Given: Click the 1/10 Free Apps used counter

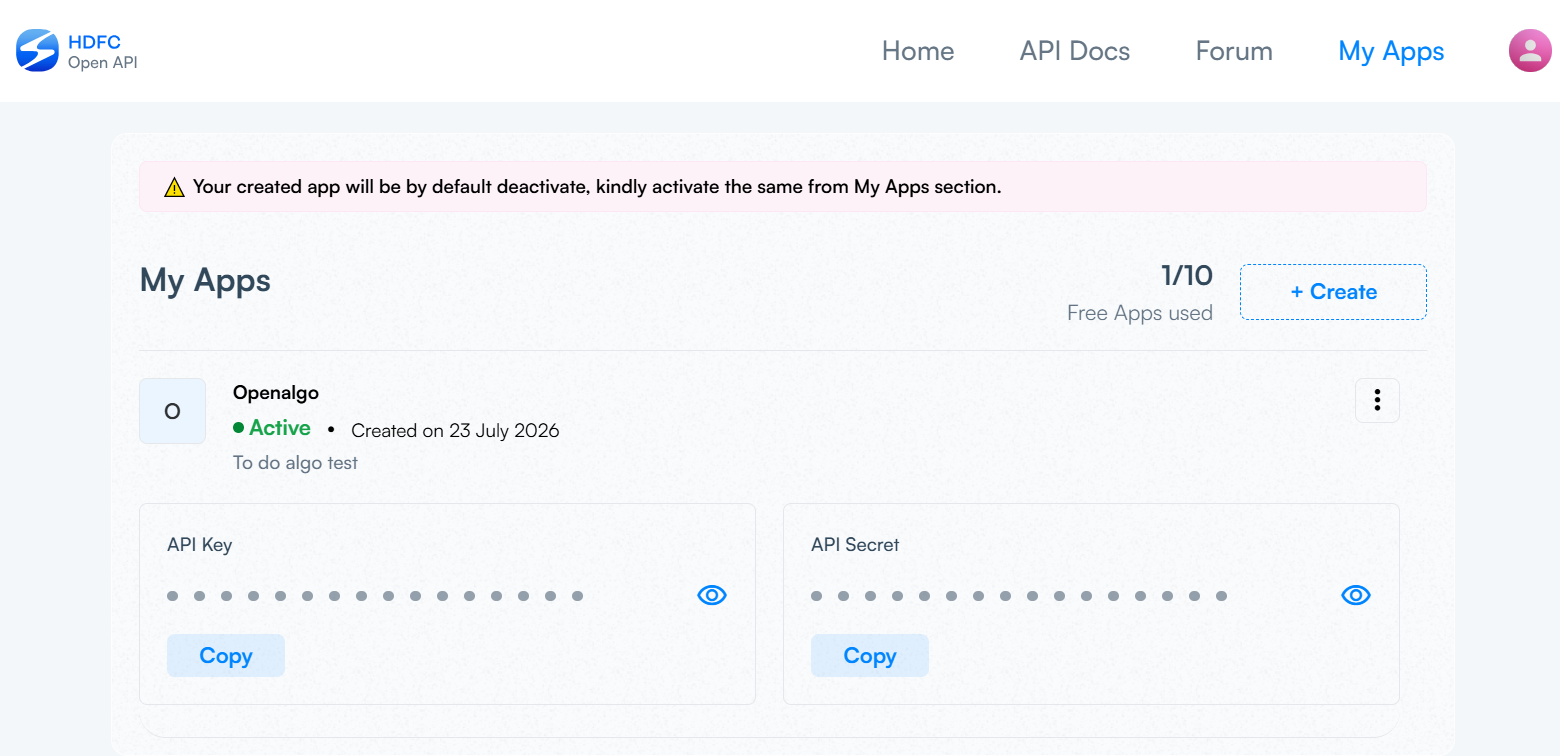Looking at the screenshot, I should 1140,292.
